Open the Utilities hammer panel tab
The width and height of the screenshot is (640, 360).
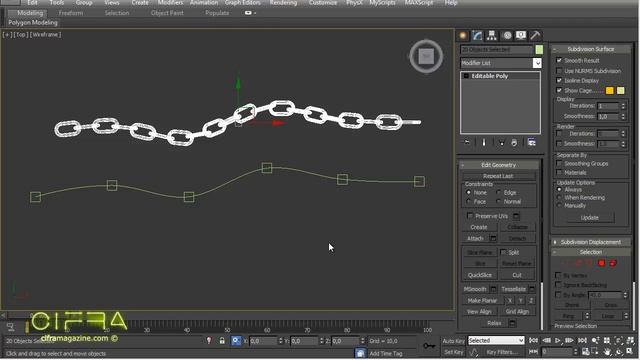(x=535, y=36)
